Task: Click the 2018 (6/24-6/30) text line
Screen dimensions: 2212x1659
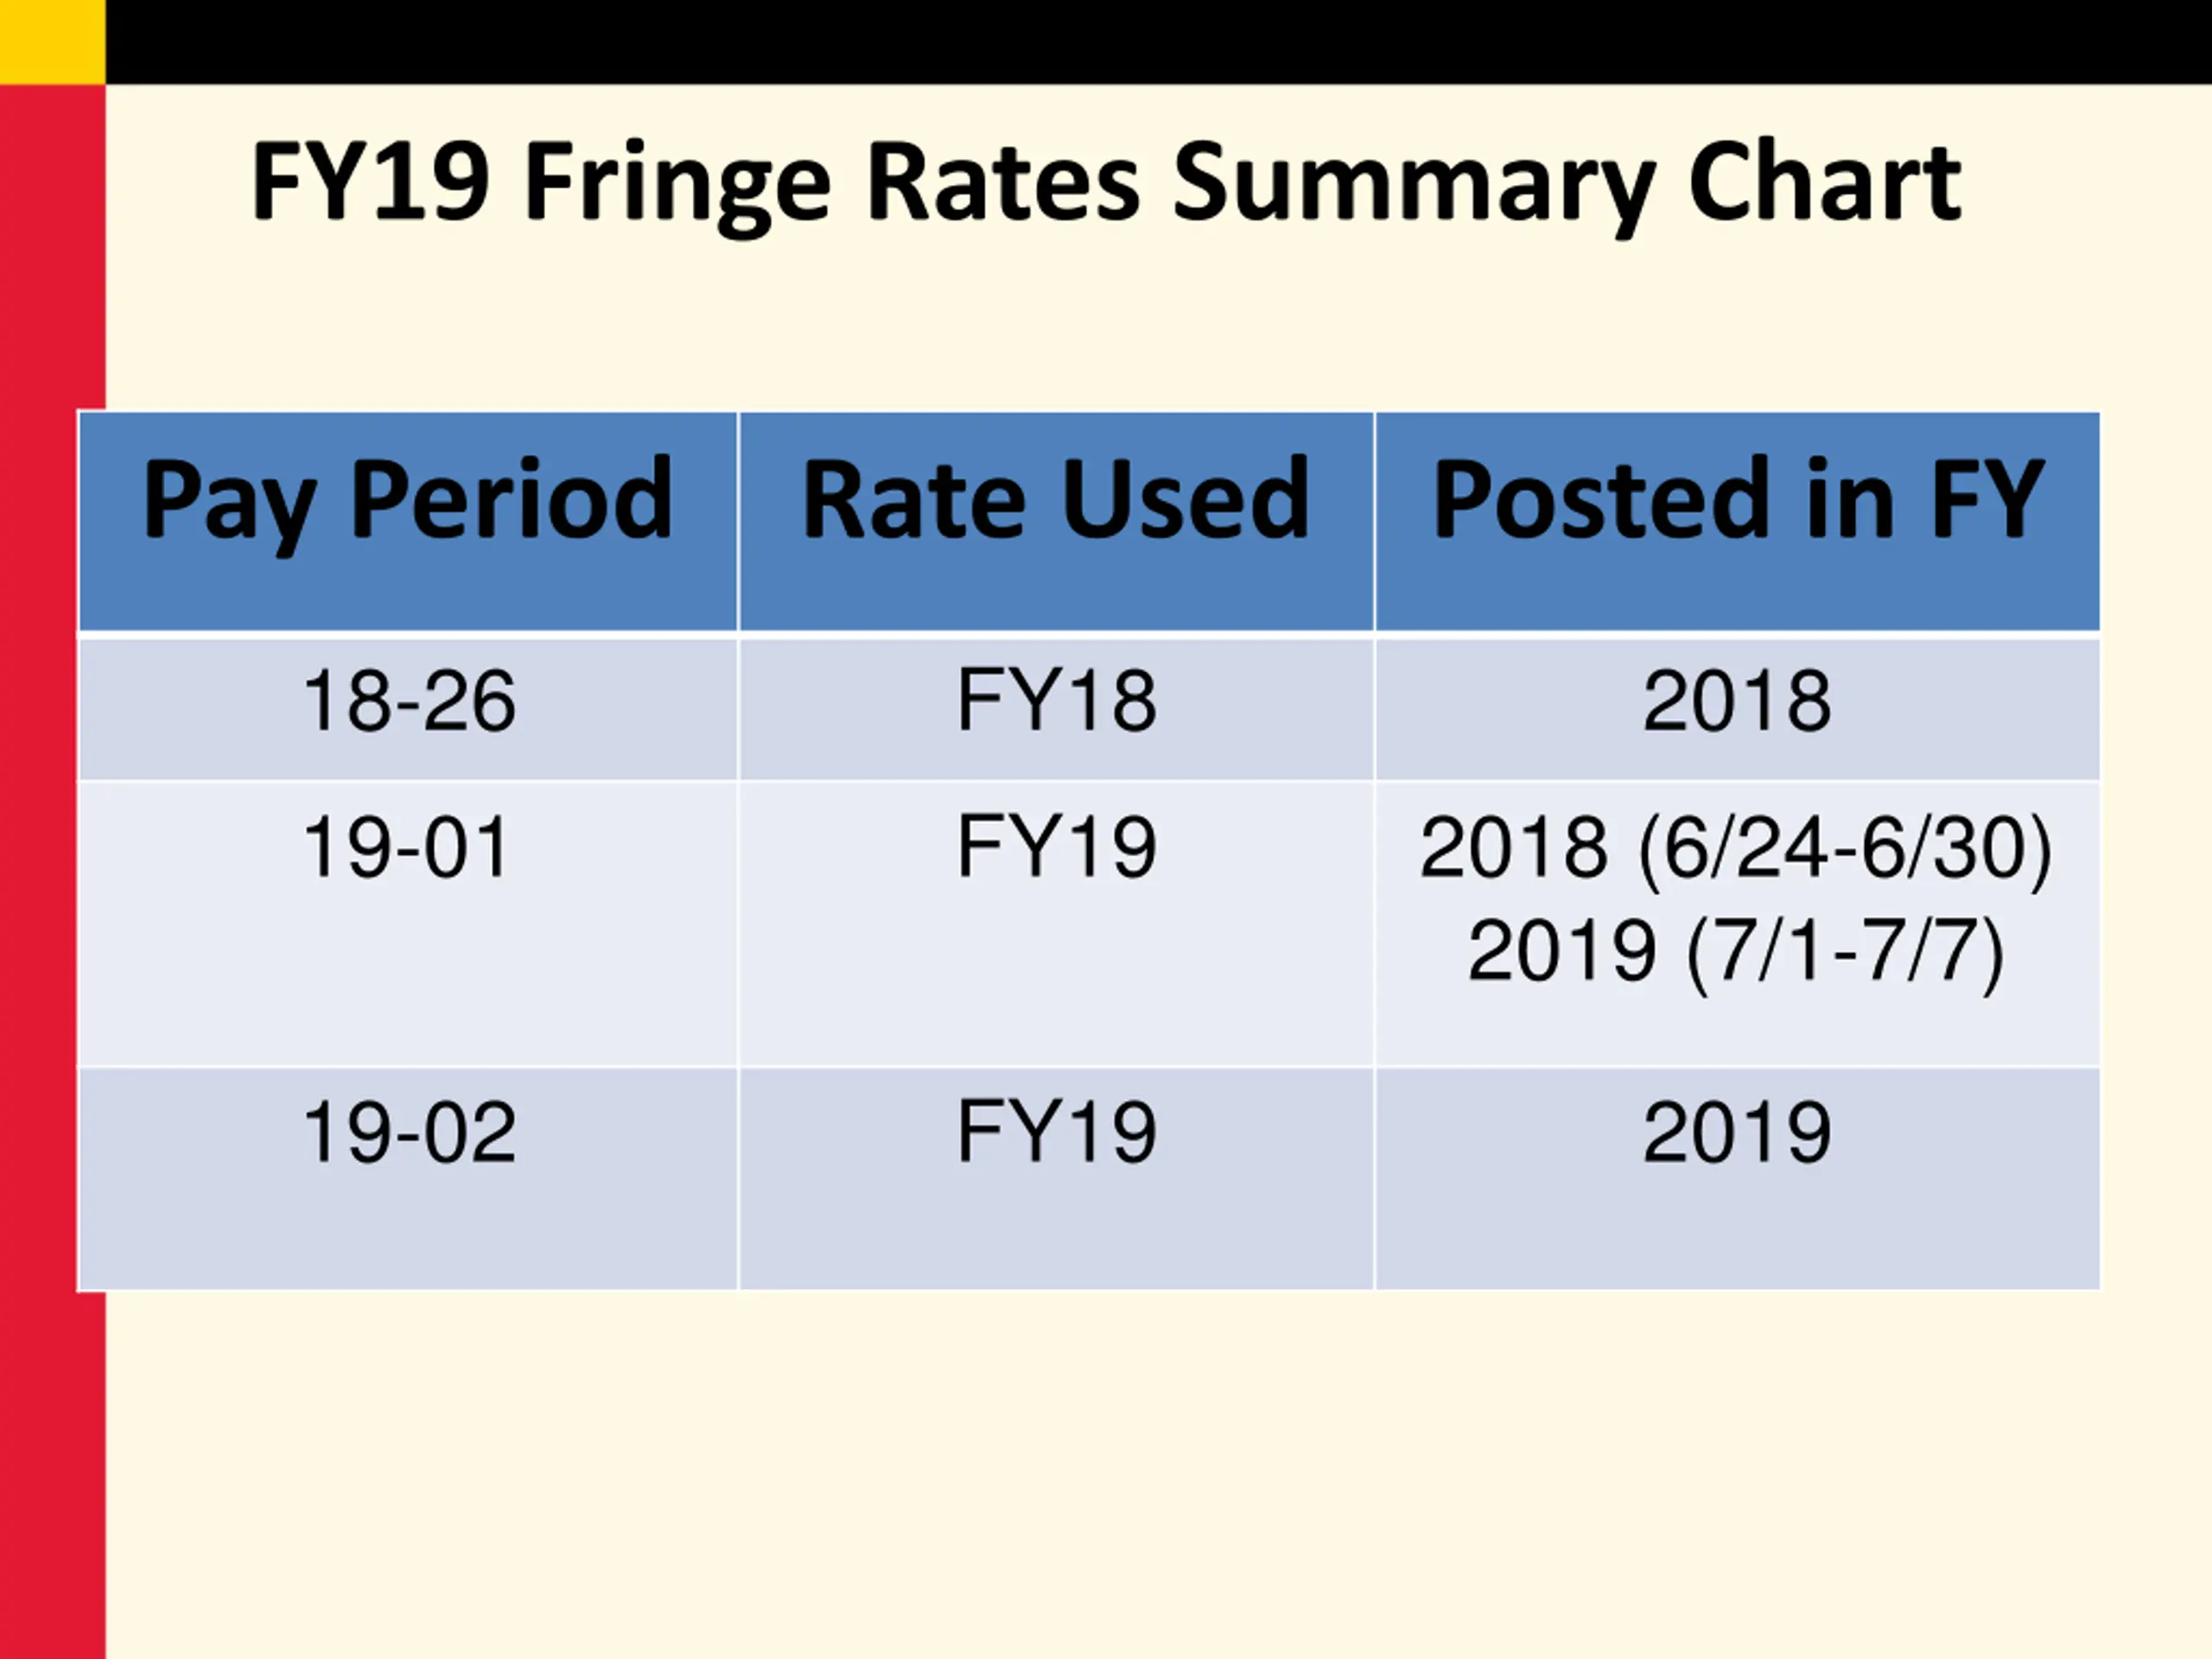Action: pyautogui.click(x=1736, y=848)
